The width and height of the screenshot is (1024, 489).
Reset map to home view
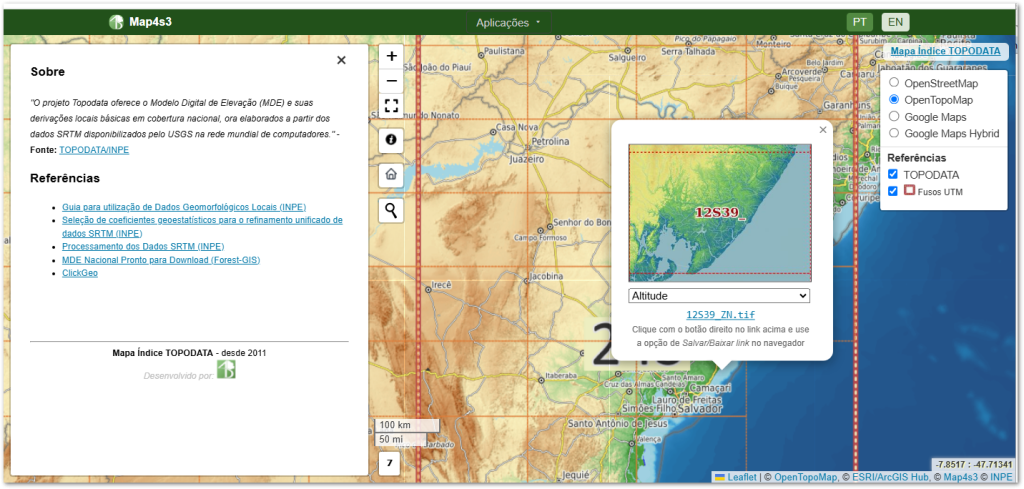[x=391, y=174]
